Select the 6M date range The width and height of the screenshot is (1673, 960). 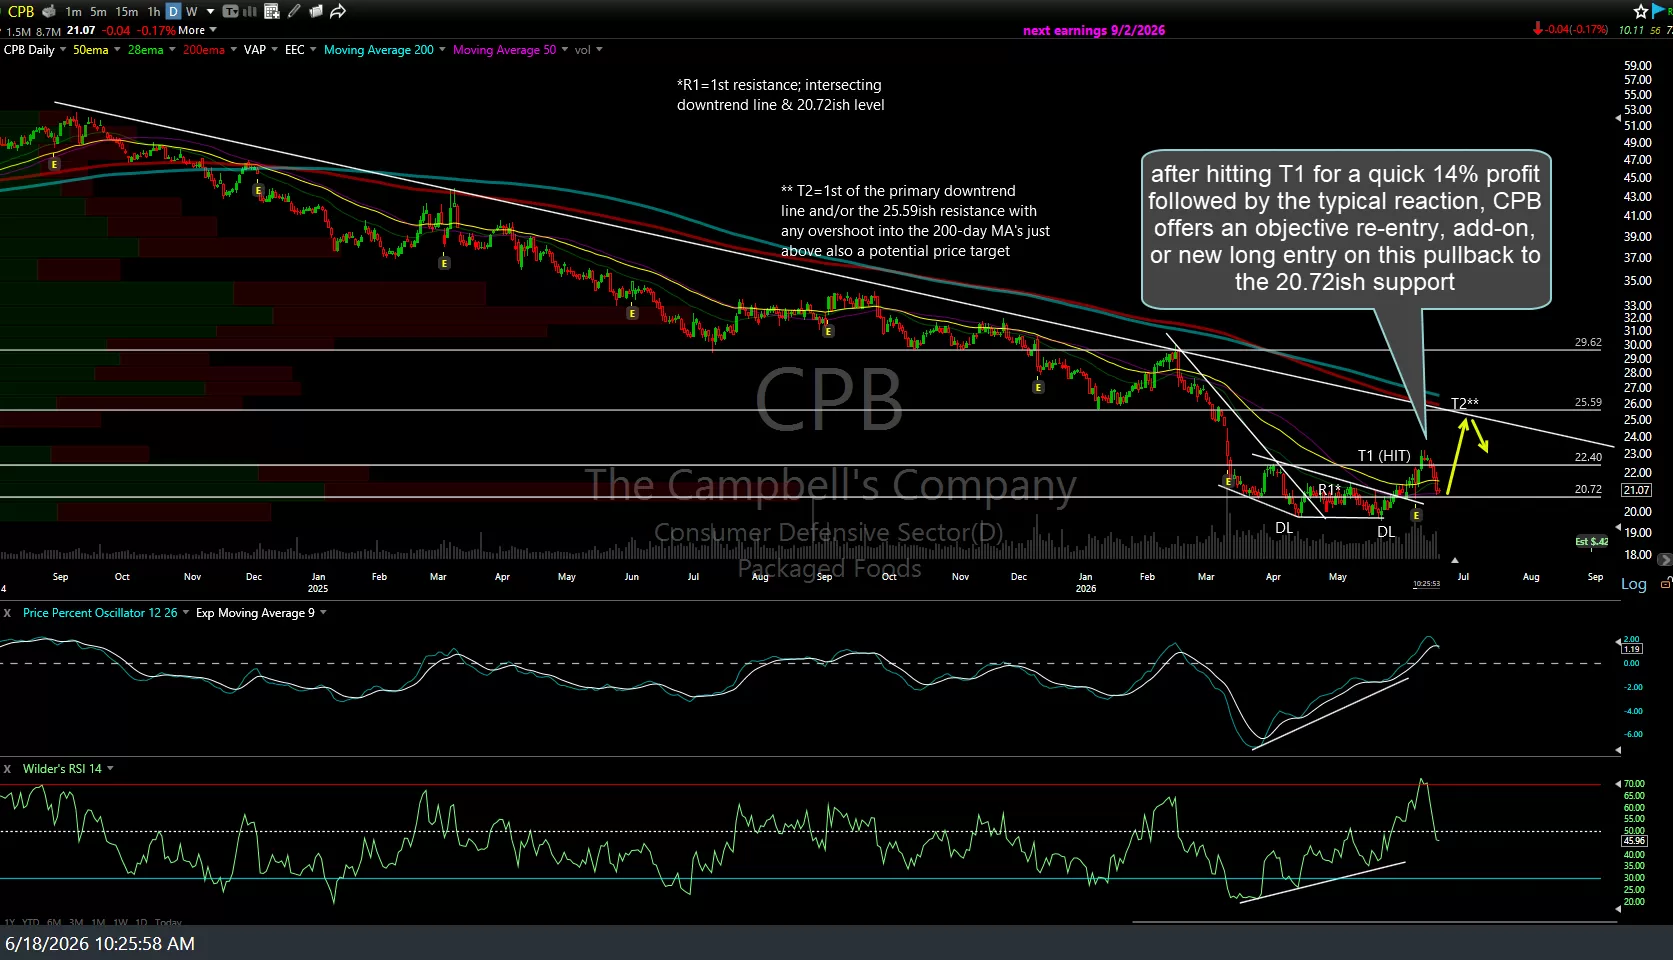54,922
